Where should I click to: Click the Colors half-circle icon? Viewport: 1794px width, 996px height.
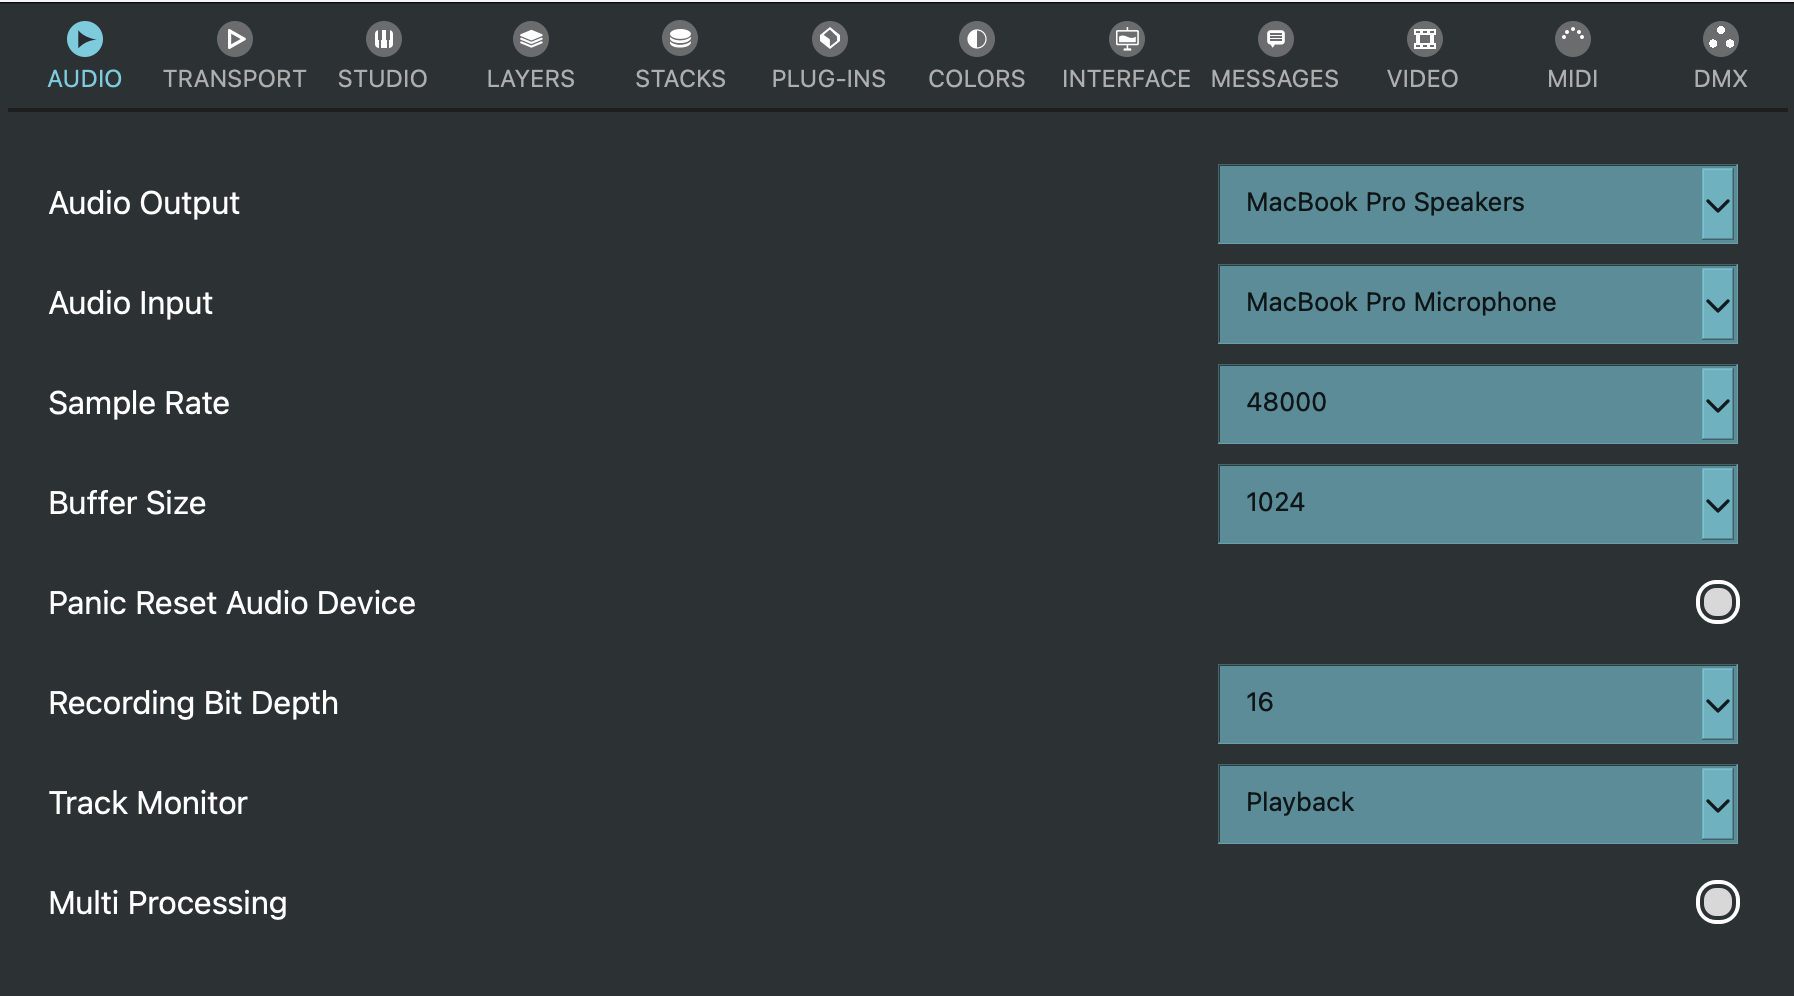[x=977, y=40]
